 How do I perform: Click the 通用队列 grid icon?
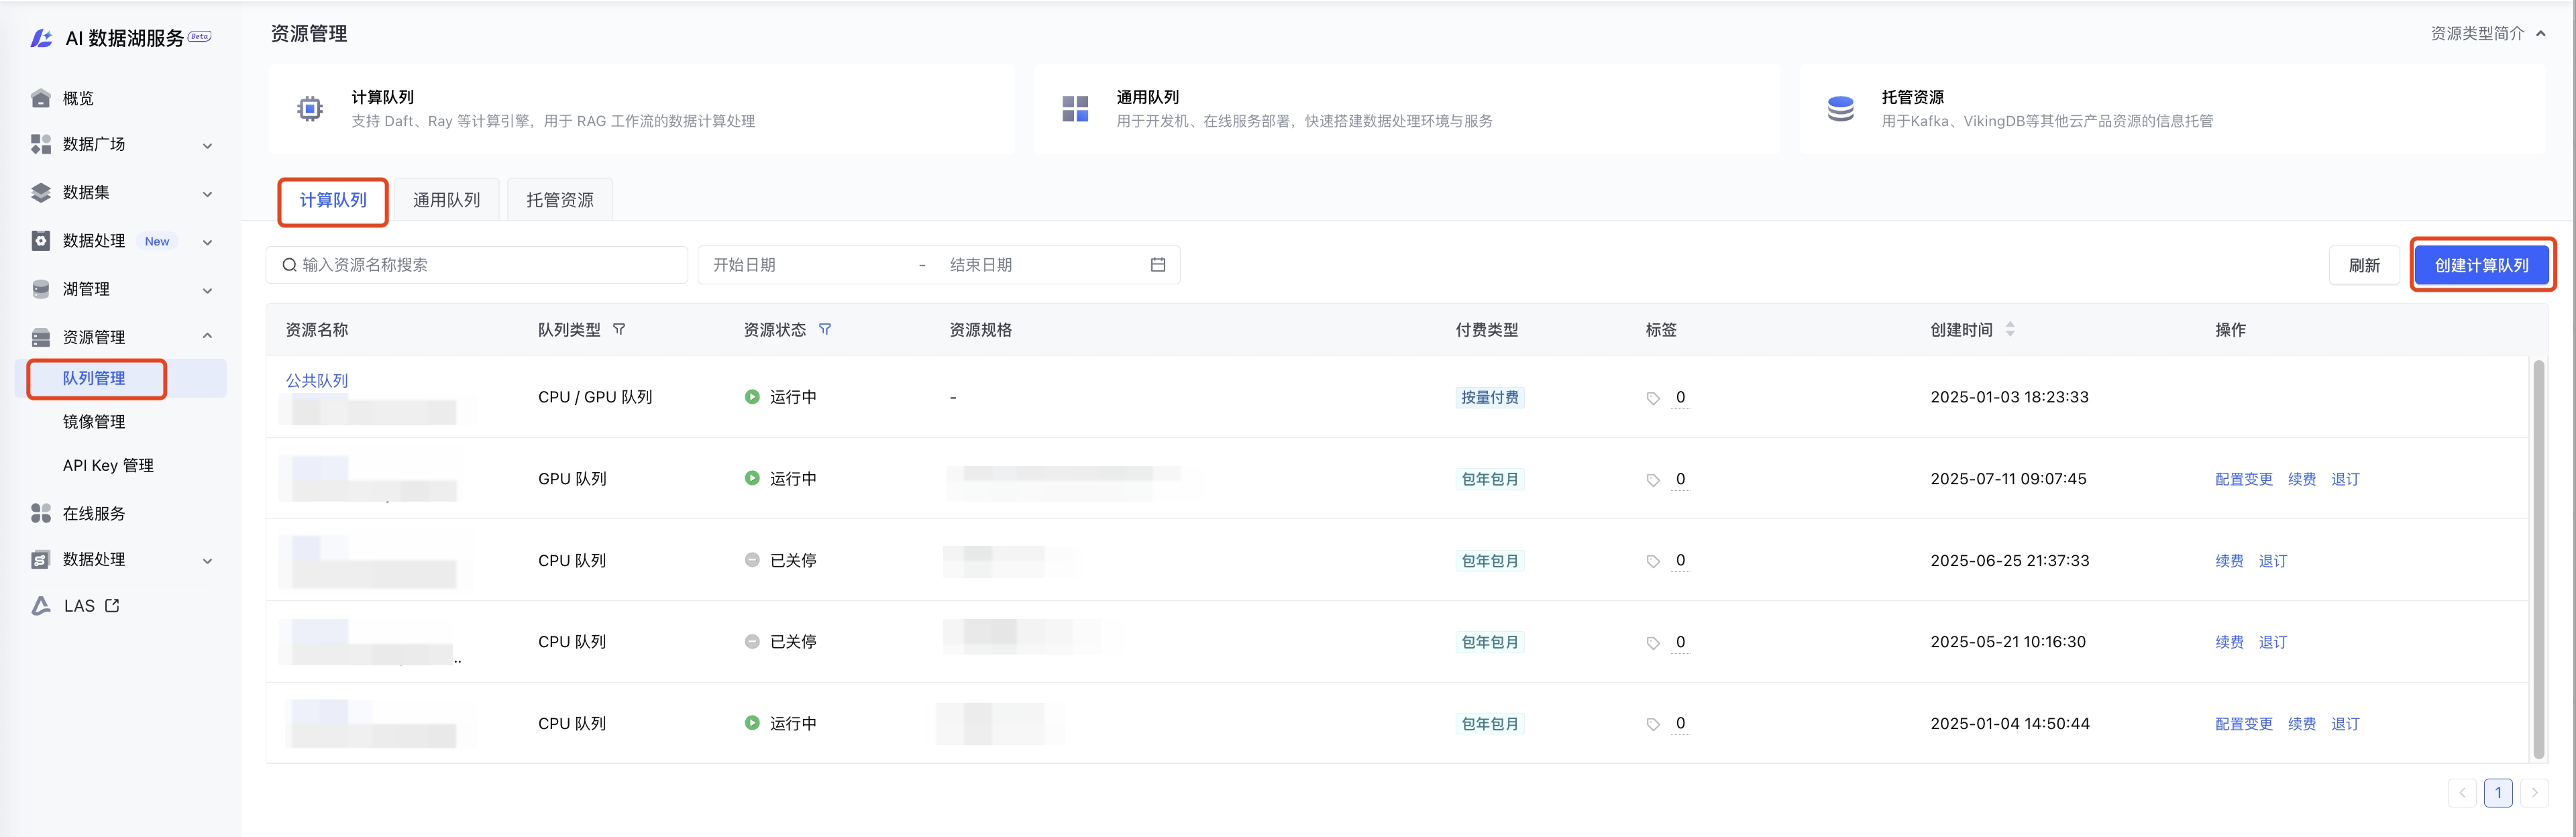pyautogui.click(x=1075, y=108)
